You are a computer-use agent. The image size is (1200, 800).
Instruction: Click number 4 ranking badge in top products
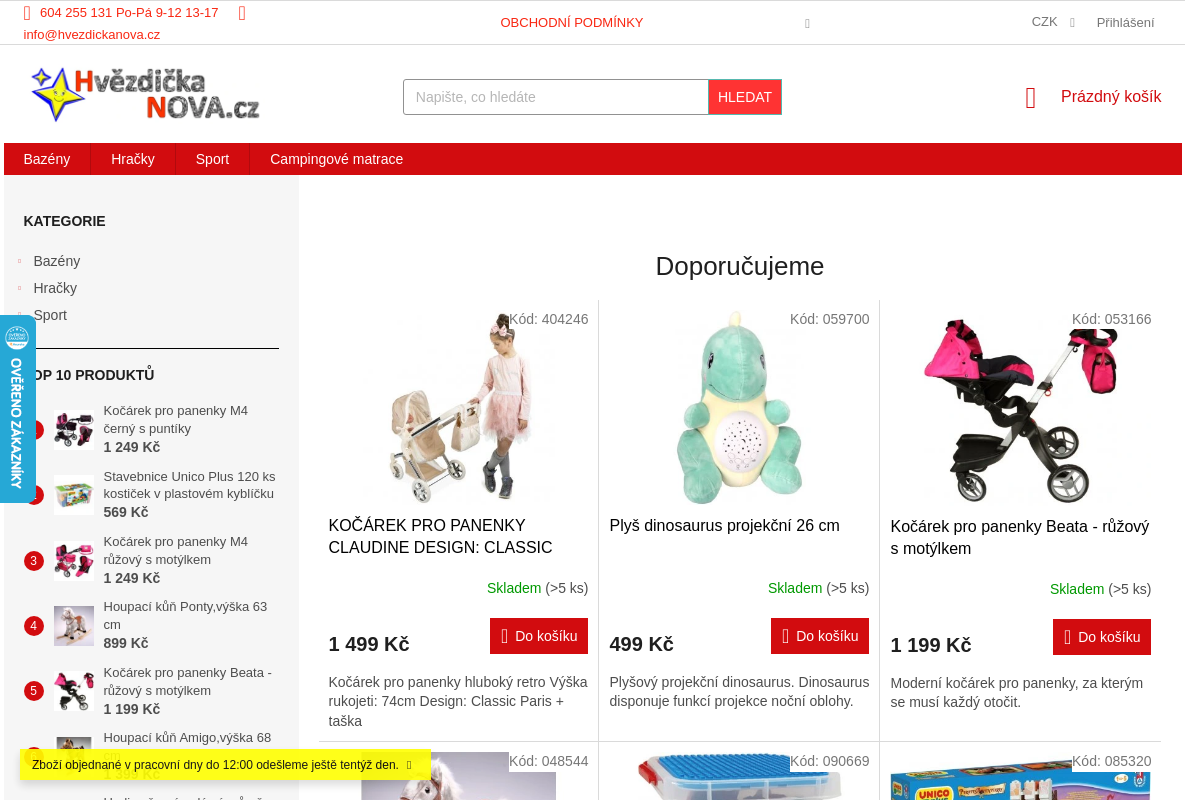coord(34,626)
